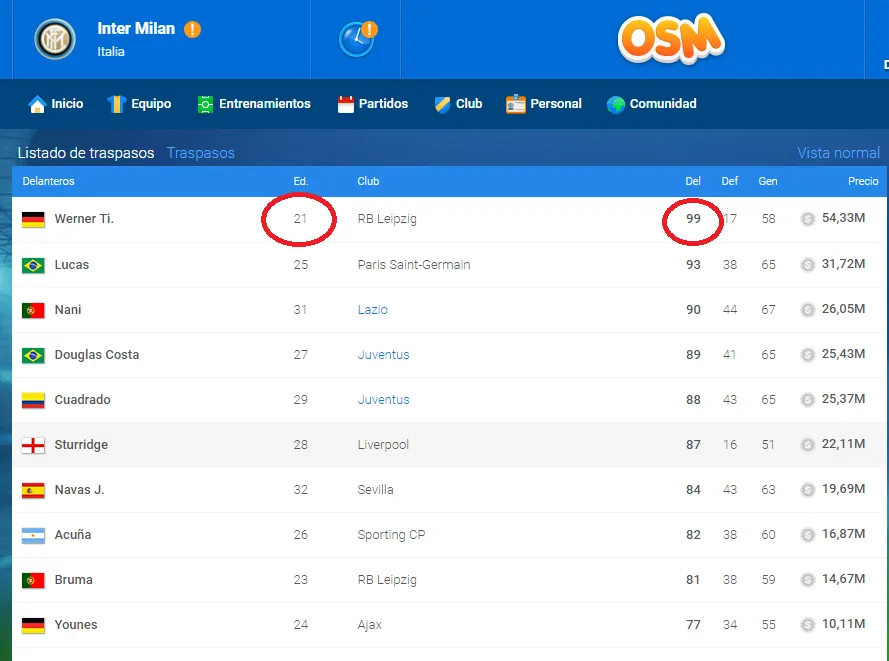
Task: Open the Equipo menu
Action: pyautogui.click(x=139, y=104)
